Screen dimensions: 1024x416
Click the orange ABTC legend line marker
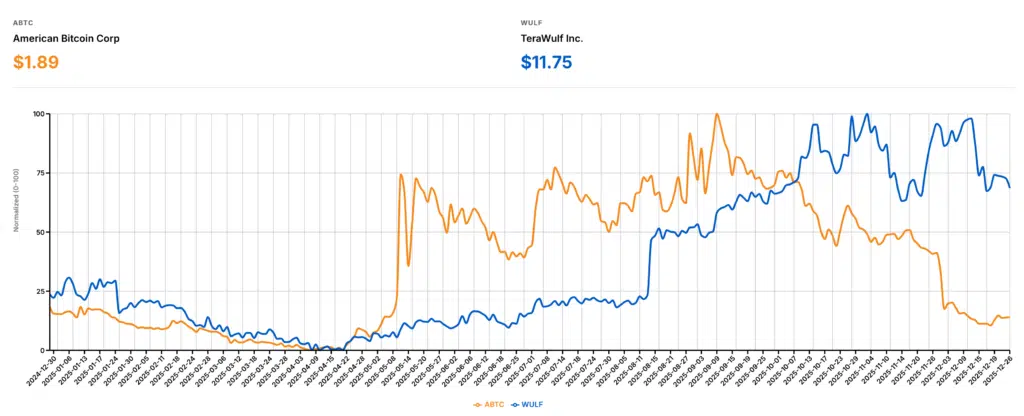click(477, 406)
